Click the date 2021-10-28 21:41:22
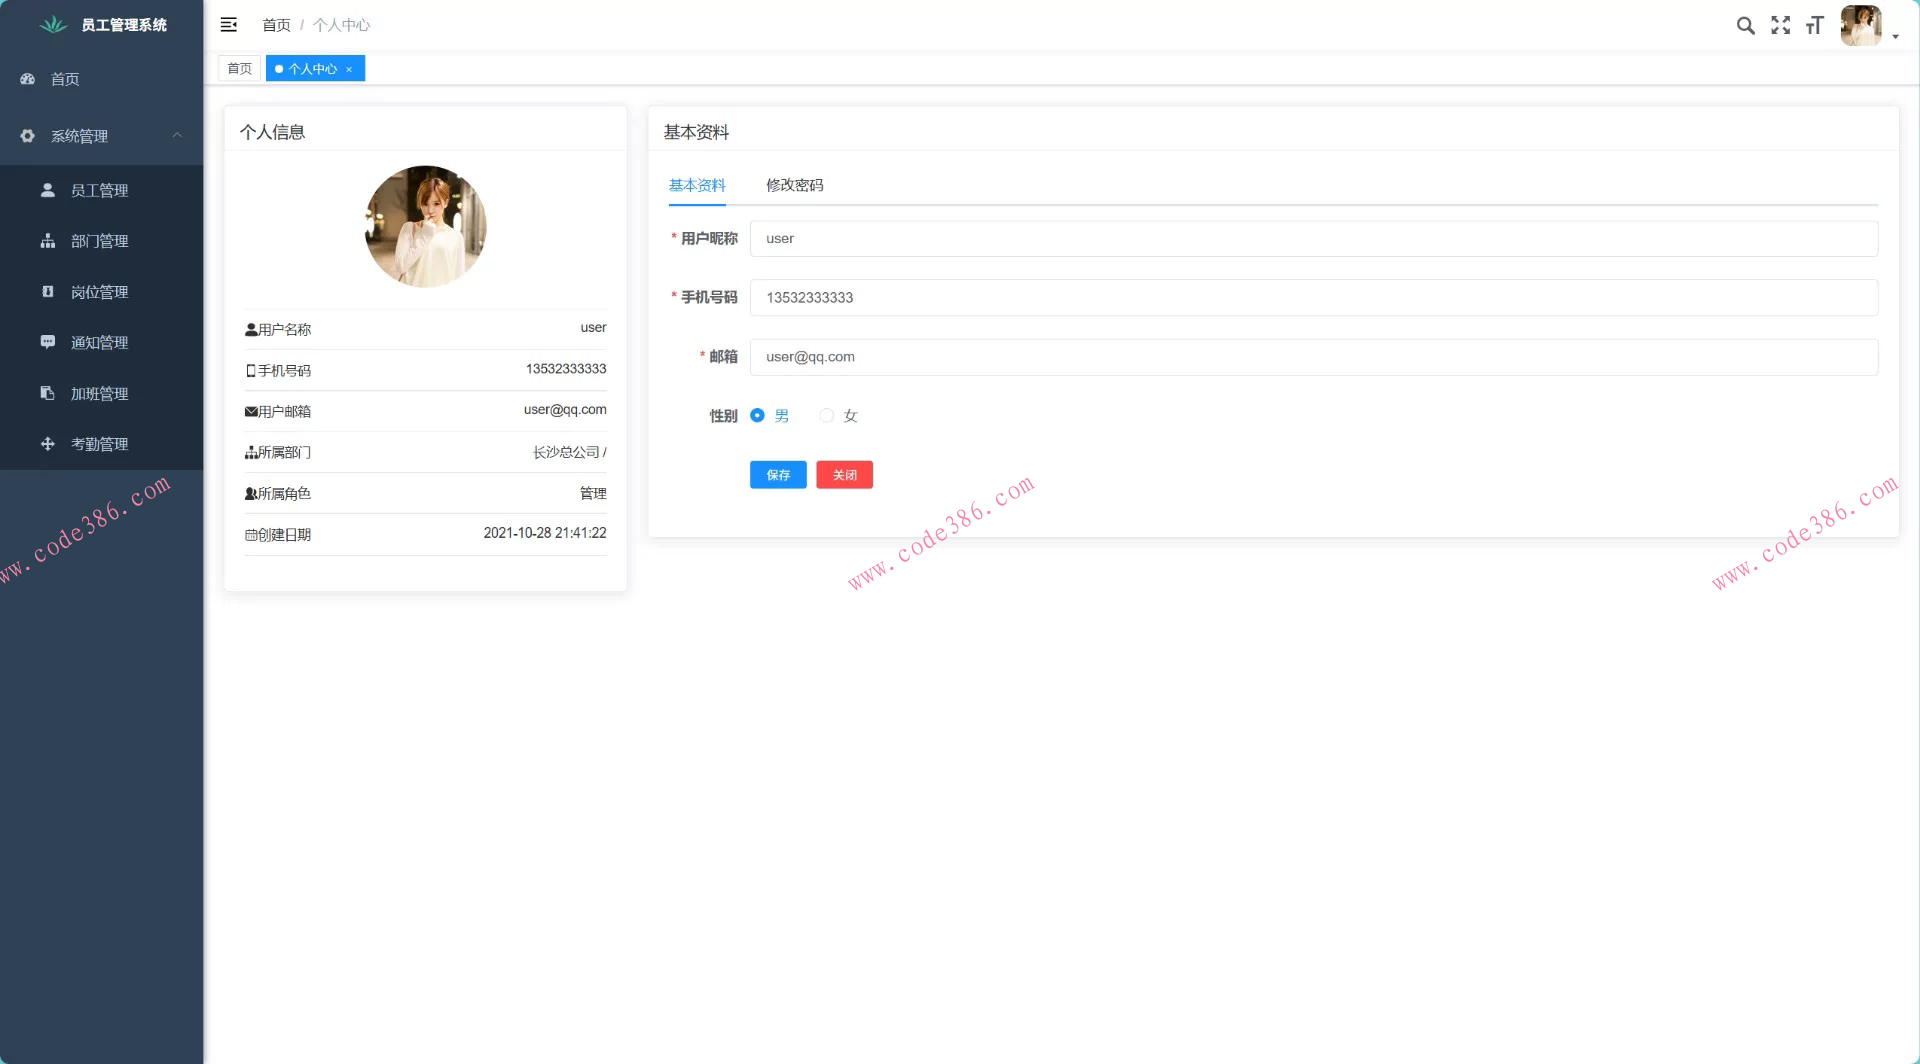Viewport: 1920px width, 1064px height. (545, 533)
